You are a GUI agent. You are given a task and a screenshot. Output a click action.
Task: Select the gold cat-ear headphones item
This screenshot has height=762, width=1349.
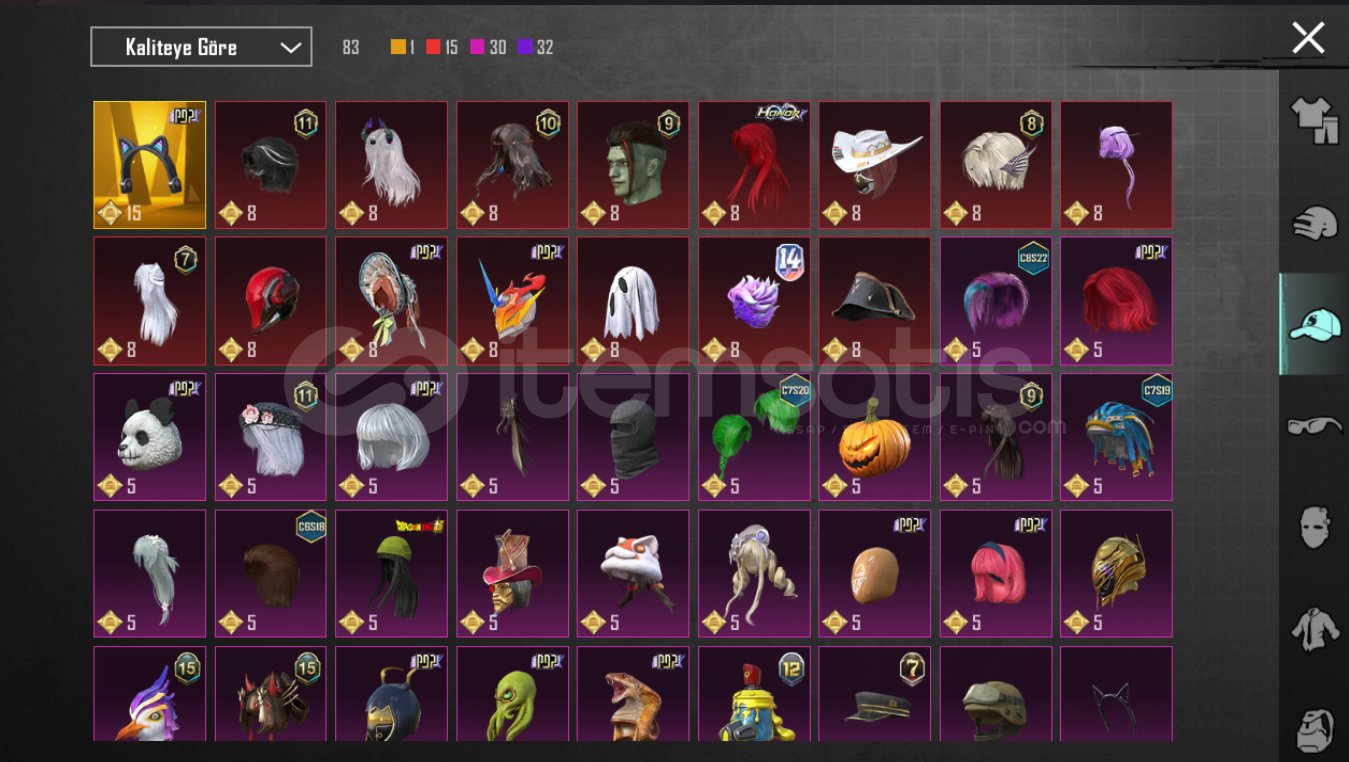(x=150, y=165)
